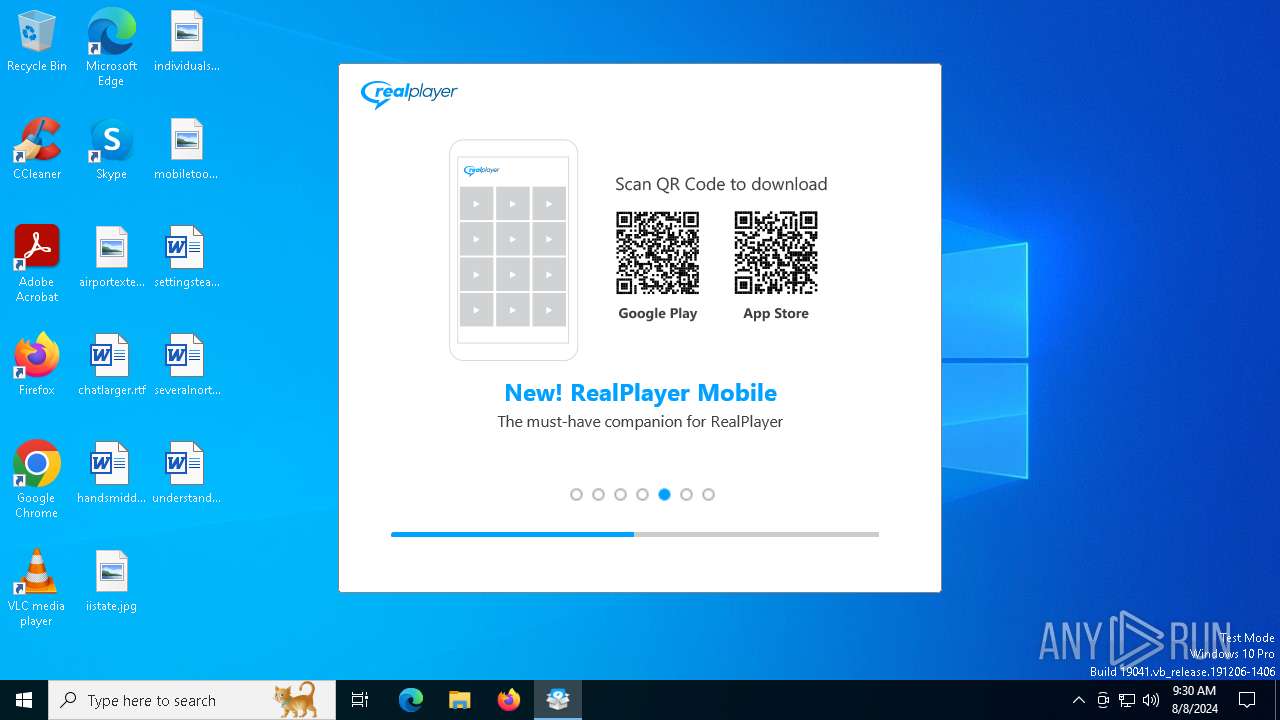Select the VLC media player shortcut
Viewport: 1280px width, 720px height.
pyautogui.click(x=37, y=588)
